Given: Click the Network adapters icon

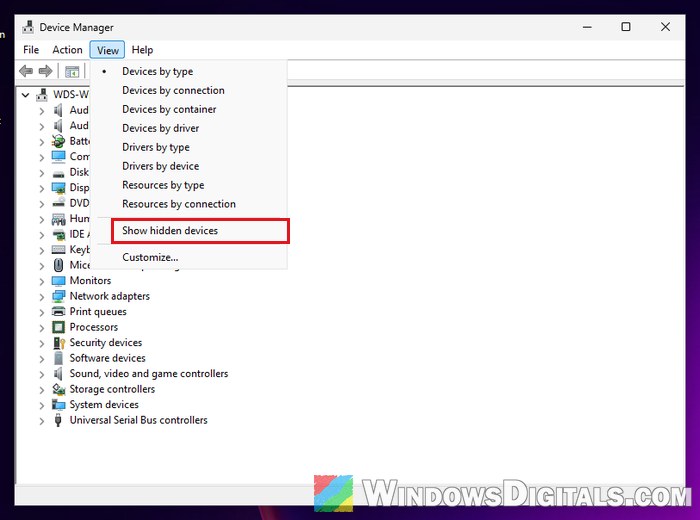Looking at the screenshot, I should pyautogui.click(x=58, y=296).
